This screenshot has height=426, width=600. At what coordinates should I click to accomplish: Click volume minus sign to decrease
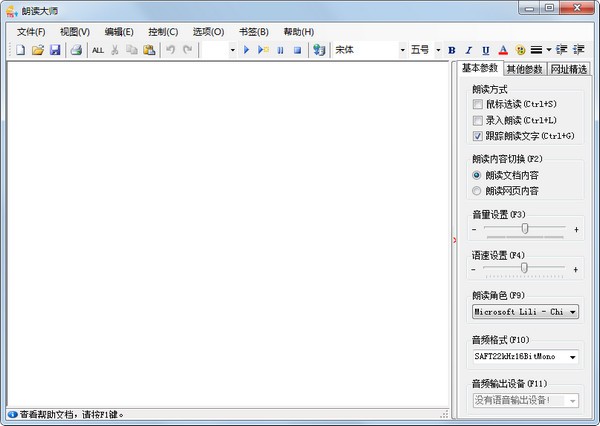click(x=474, y=230)
